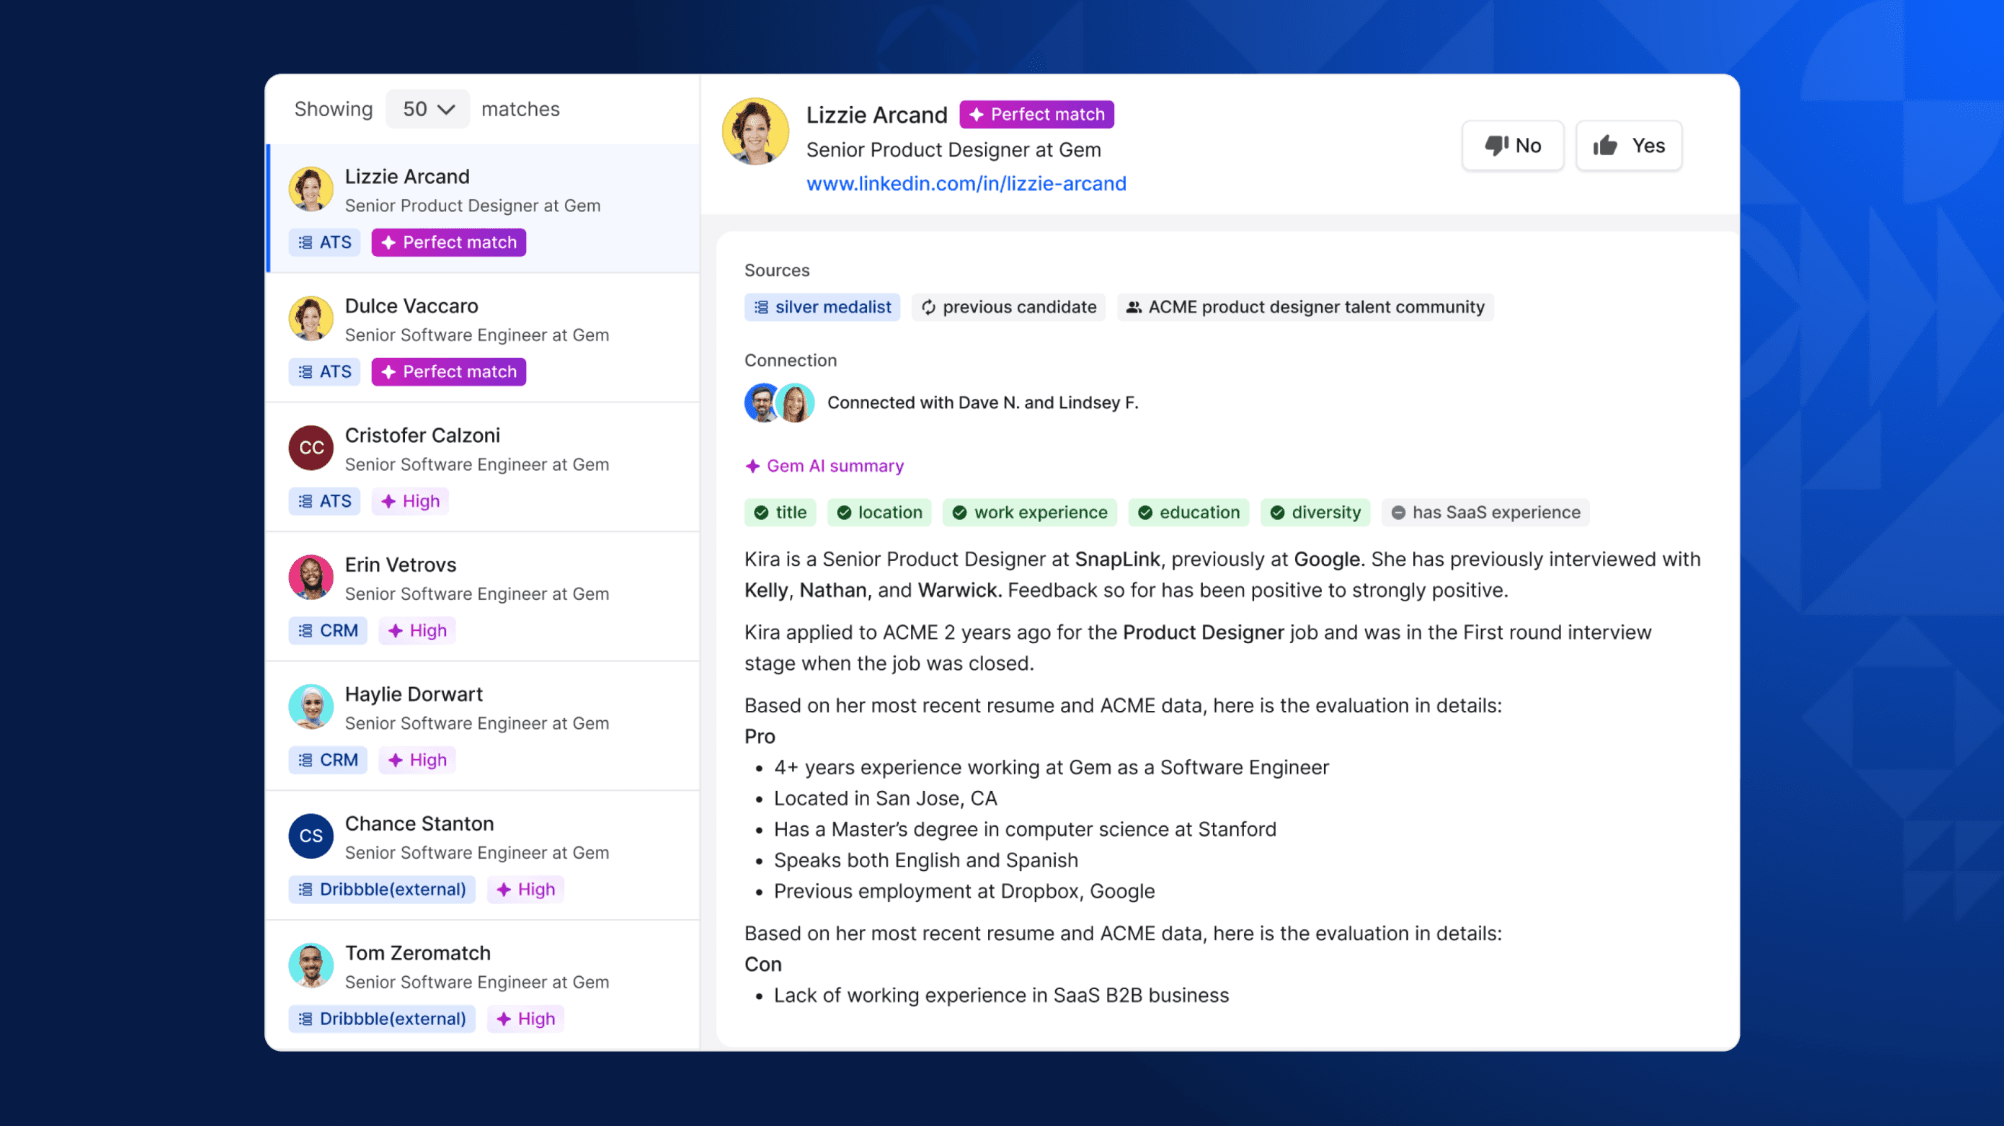Click the silver medalist source tag
This screenshot has width=2004, height=1126.
click(x=822, y=307)
